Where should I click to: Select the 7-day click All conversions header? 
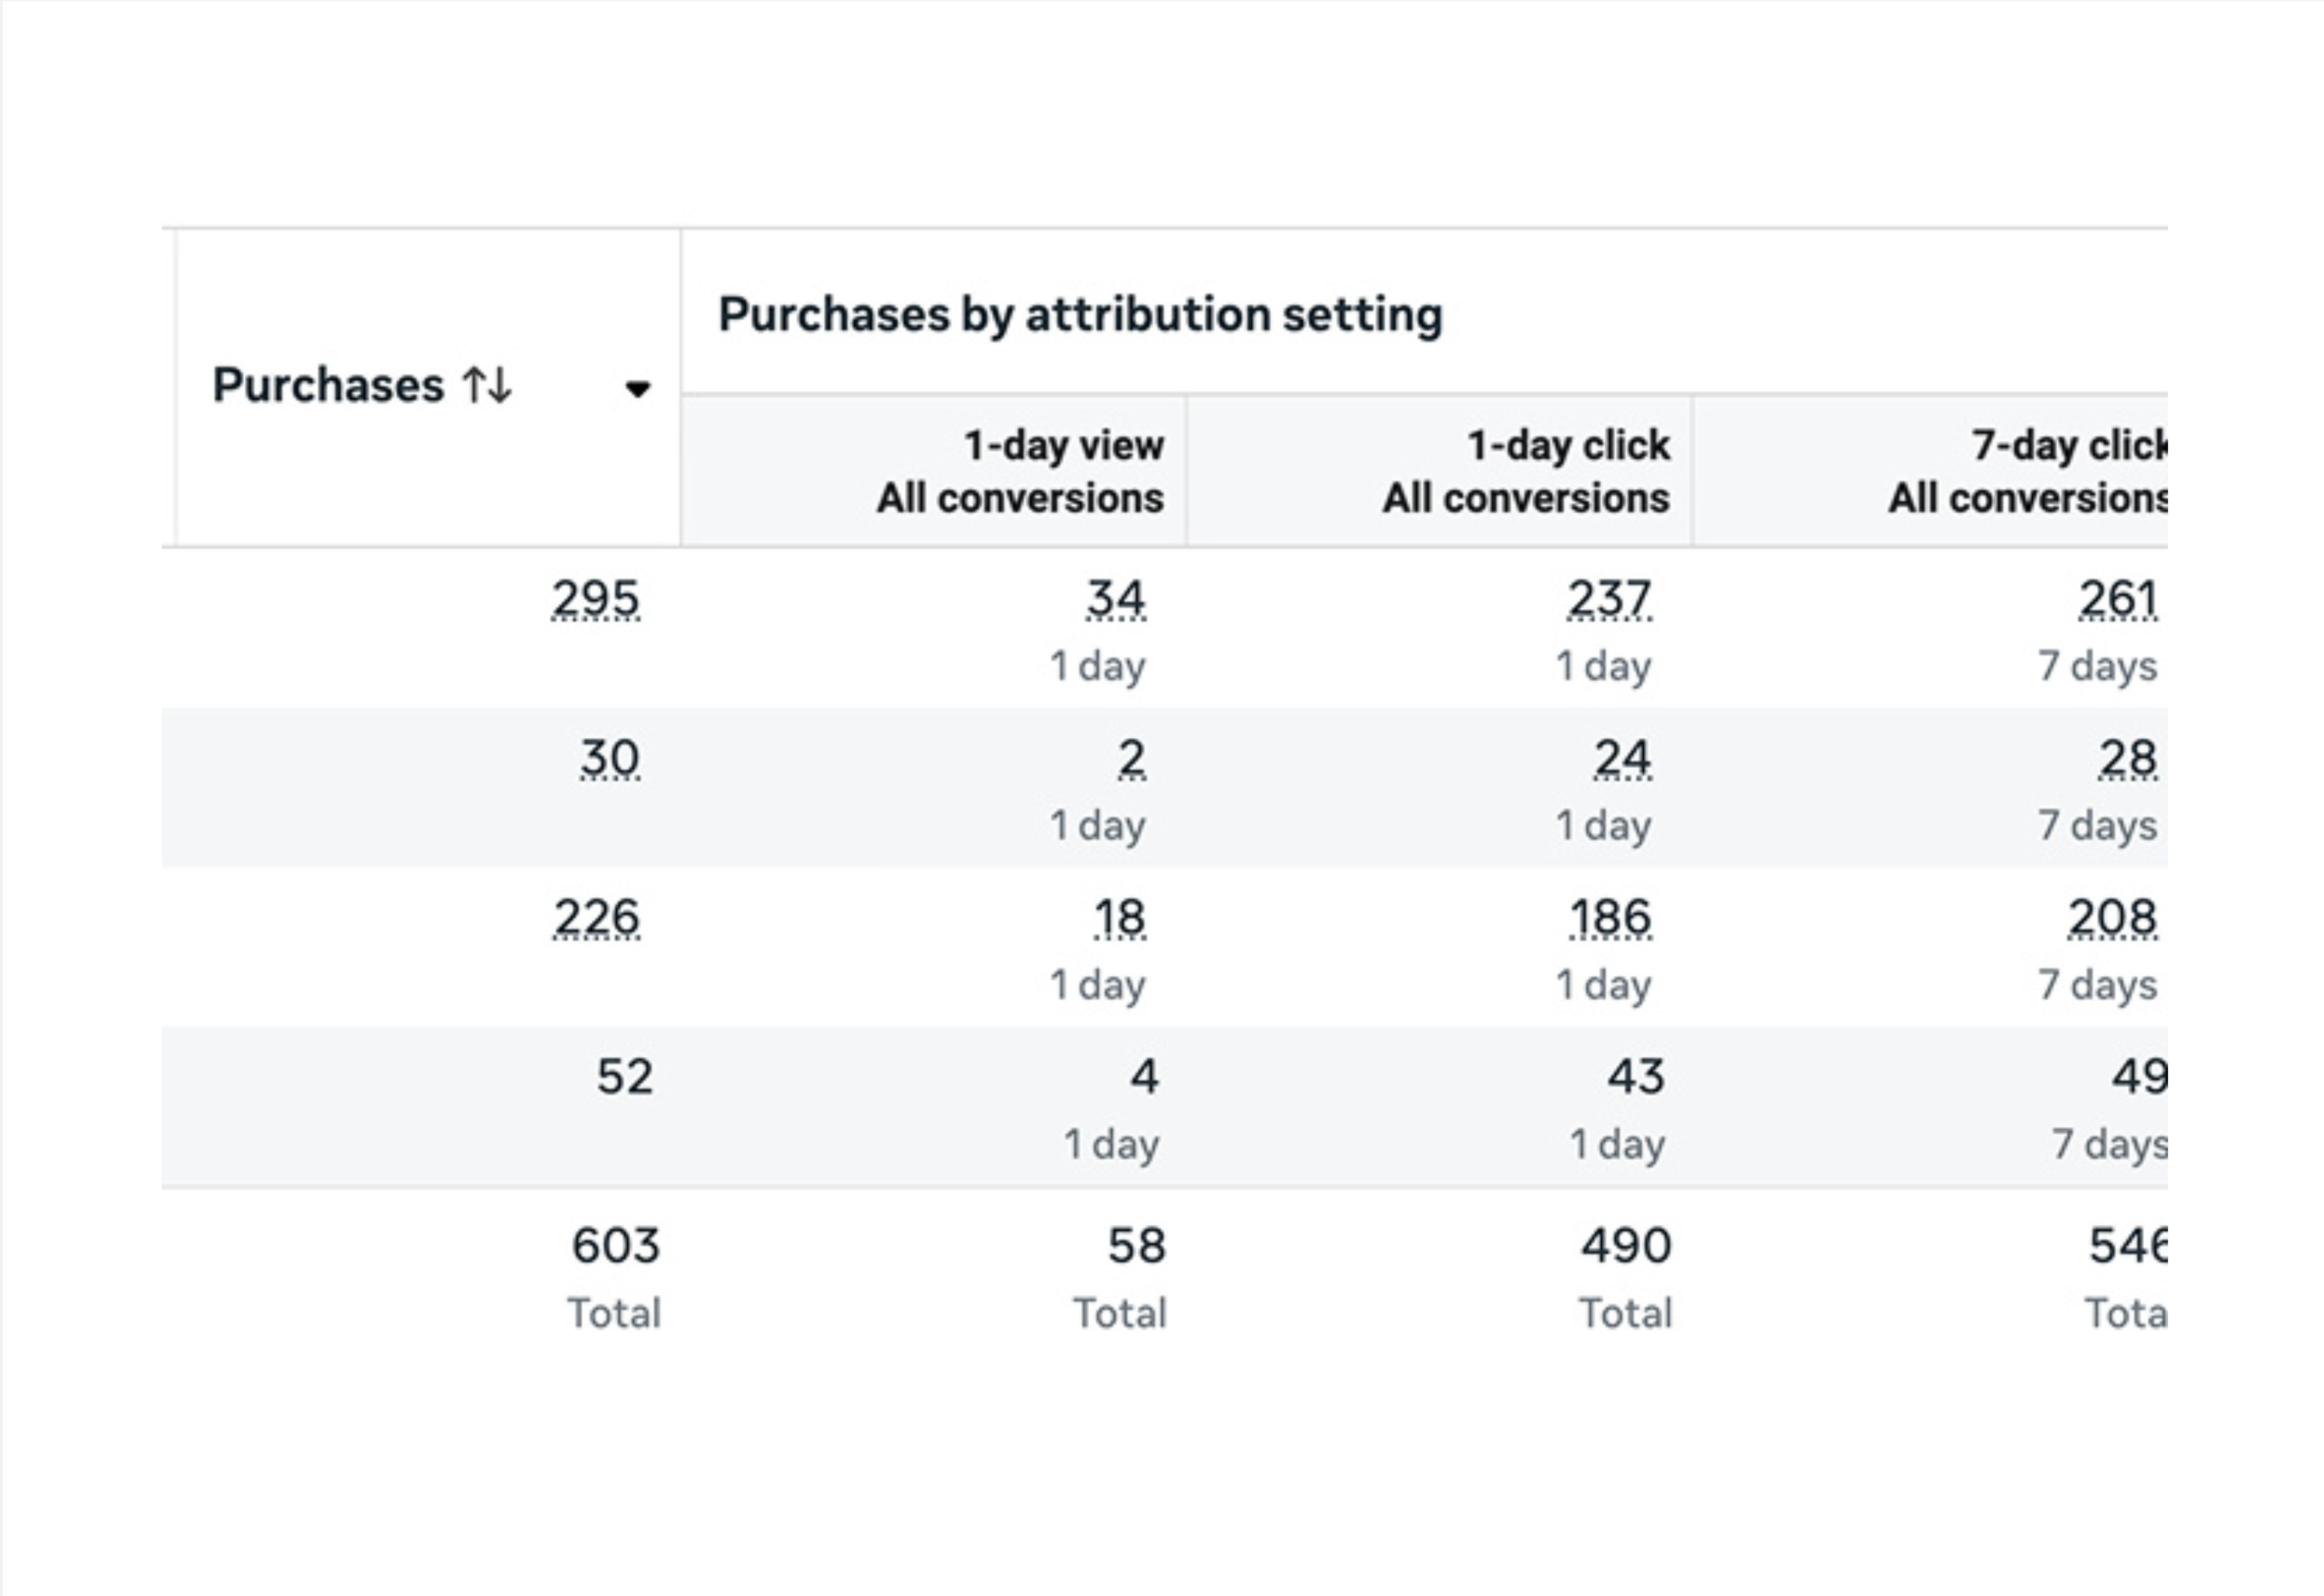point(2027,471)
